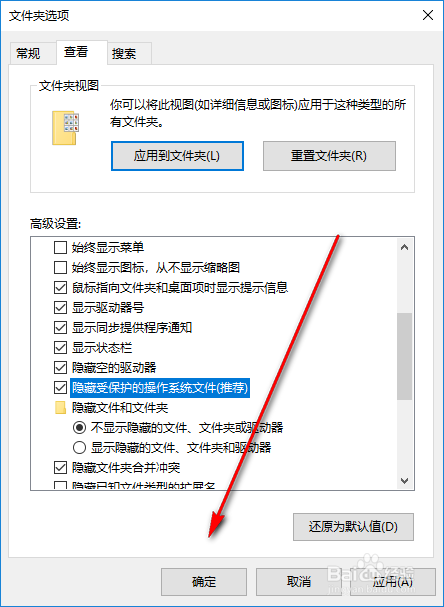444x607 pixels.
Task: Click the 隐藏文件和文件夹 folder icon
Action: [x=60, y=408]
